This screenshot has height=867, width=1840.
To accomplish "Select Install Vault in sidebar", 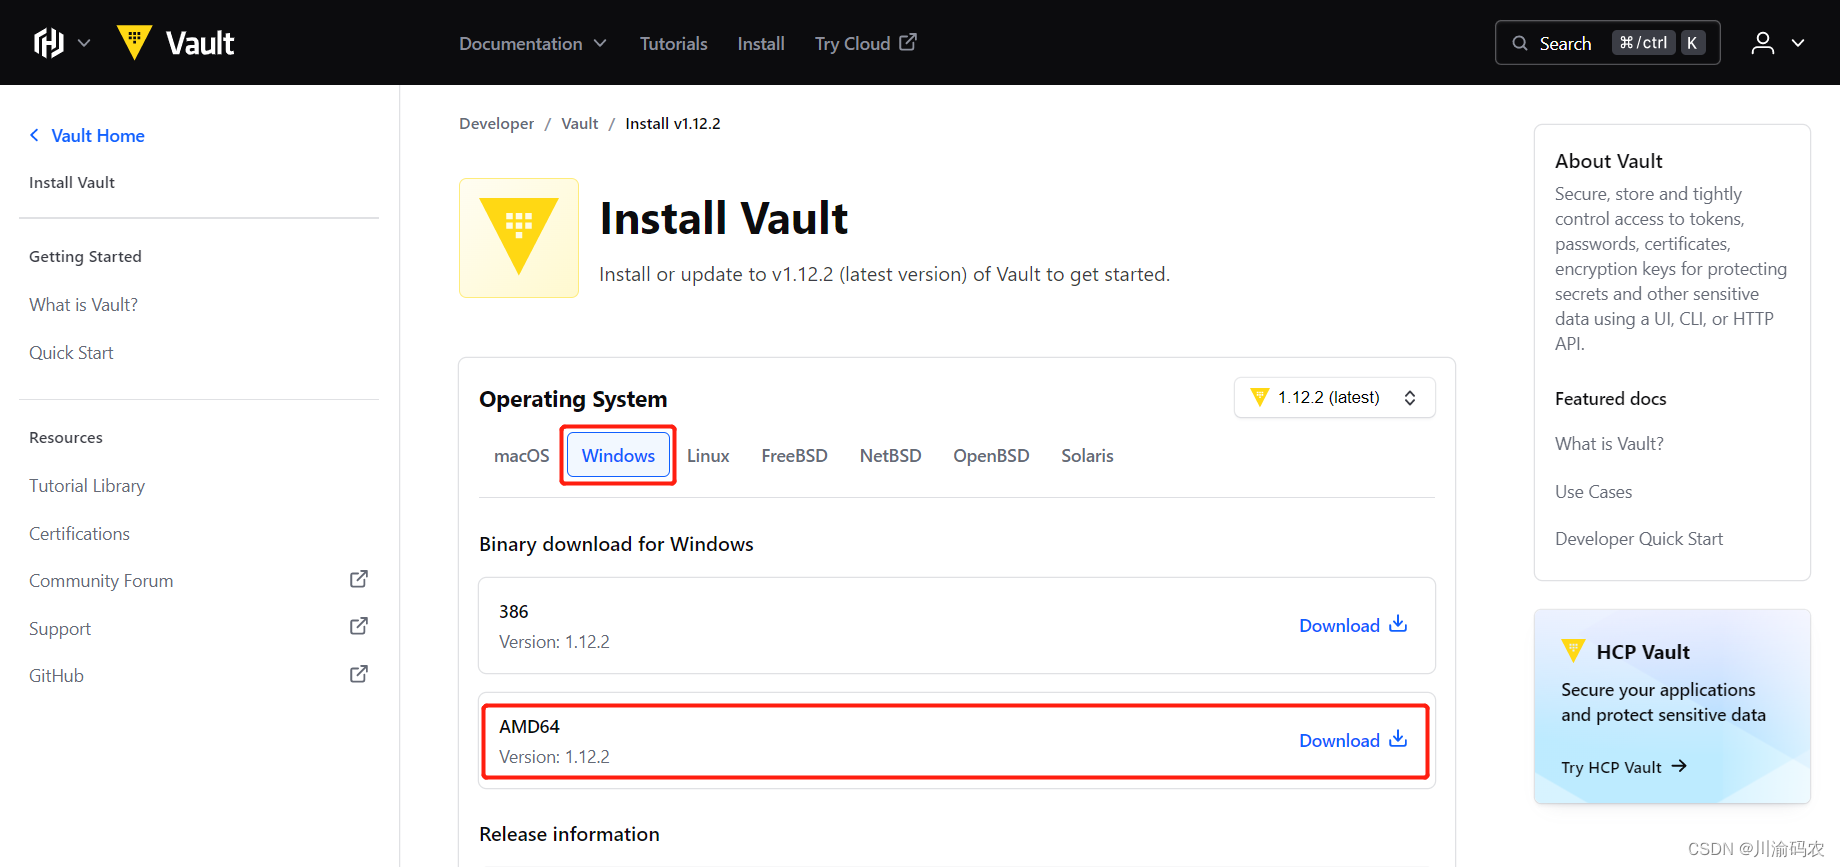I will (72, 182).
